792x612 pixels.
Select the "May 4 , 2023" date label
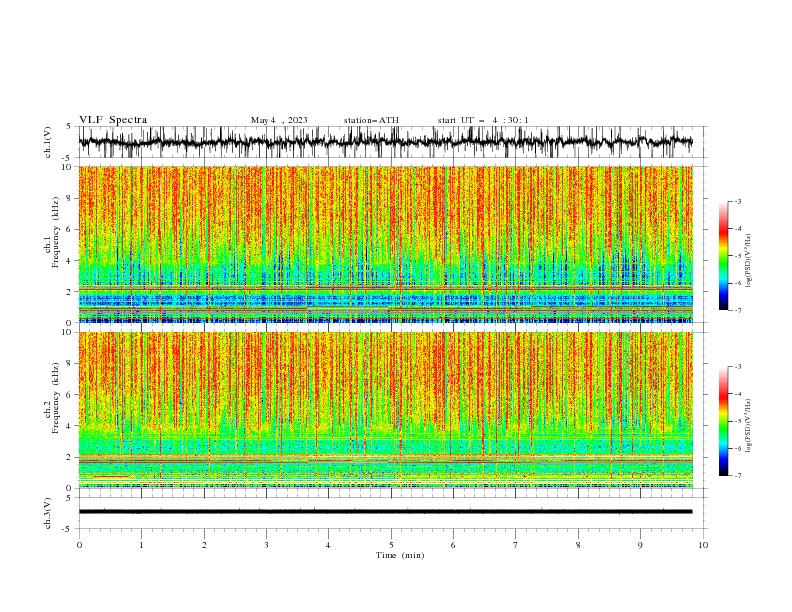click(279, 120)
